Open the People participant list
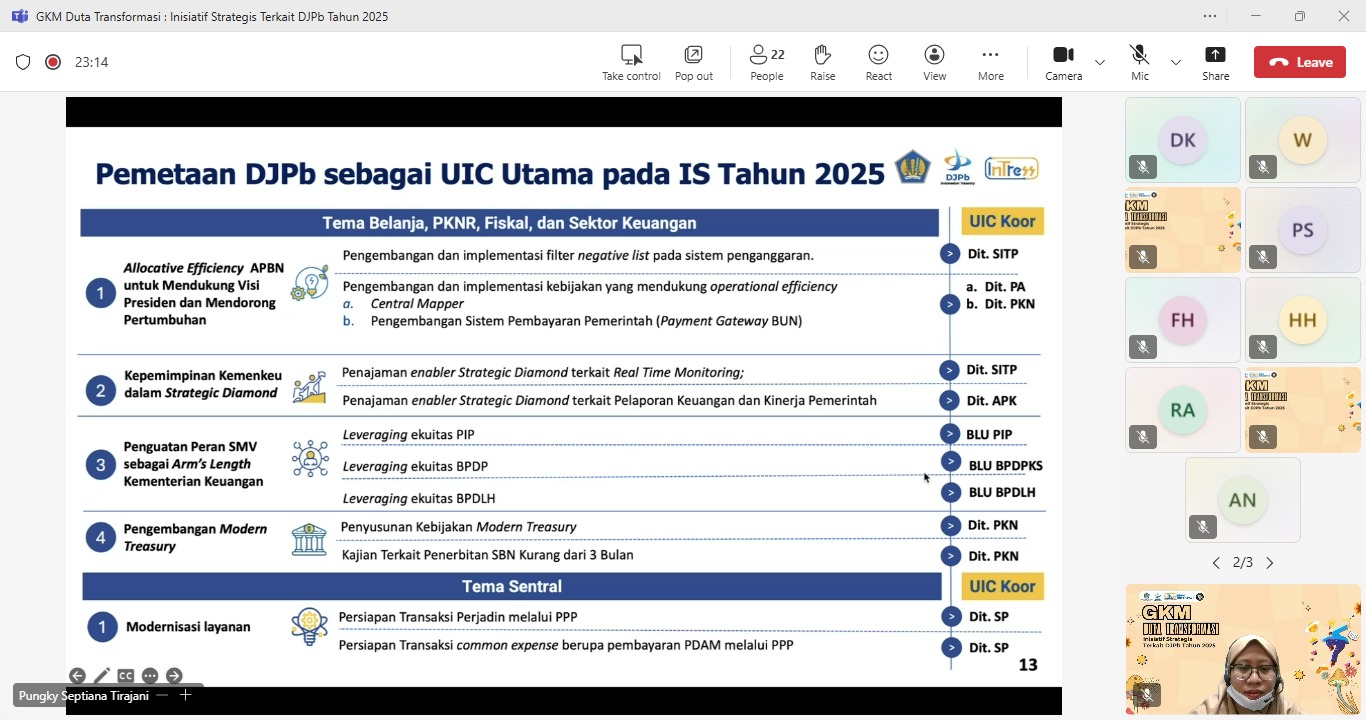The height and width of the screenshot is (720, 1366). coord(767,62)
